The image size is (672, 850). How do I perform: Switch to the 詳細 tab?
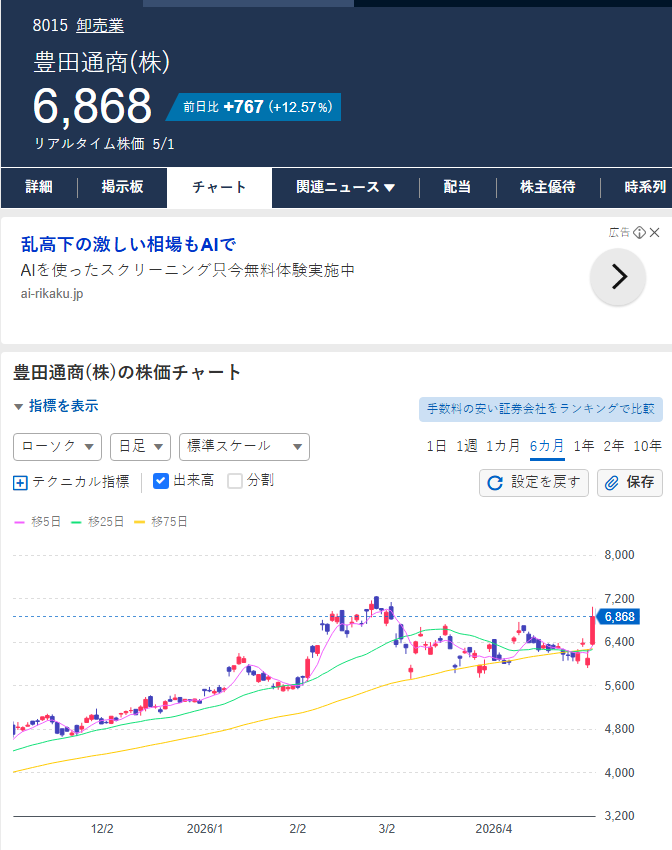(x=39, y=187)
